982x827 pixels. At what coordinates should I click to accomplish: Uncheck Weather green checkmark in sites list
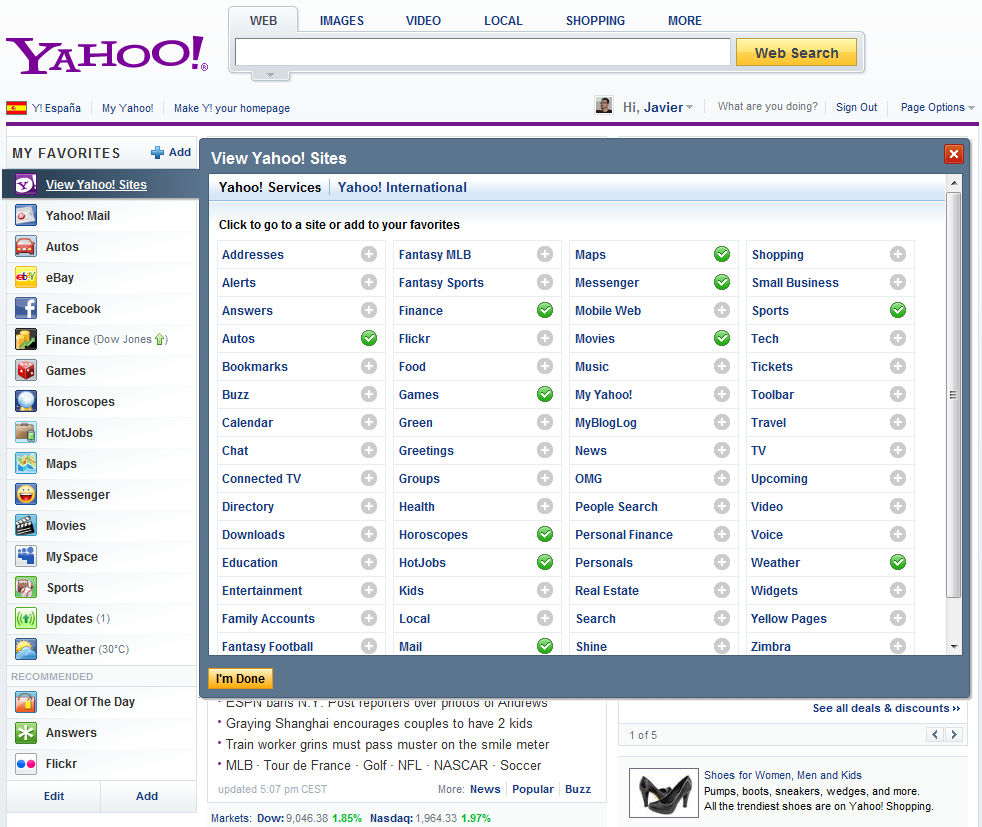(898, 562)
